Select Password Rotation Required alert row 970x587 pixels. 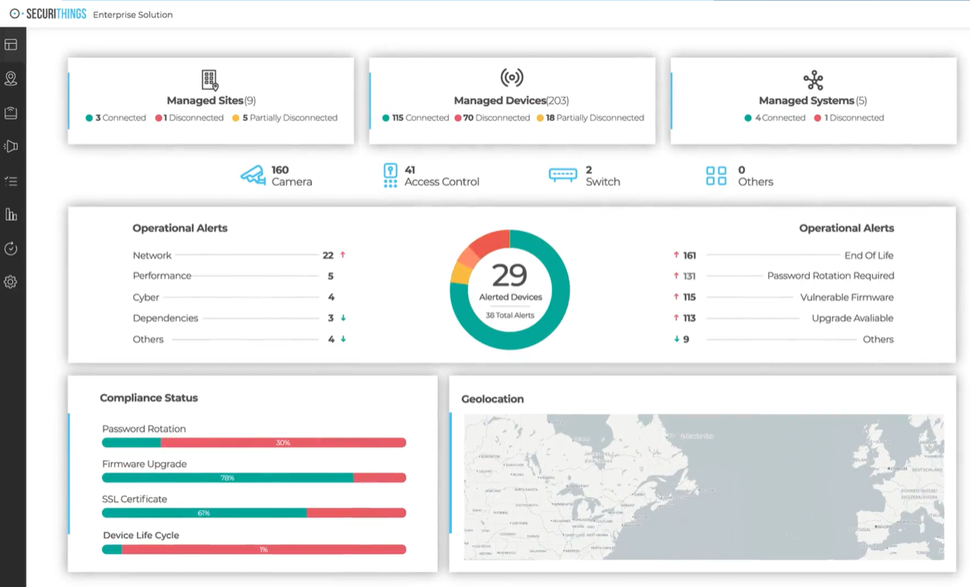click(x=783, y=276)
